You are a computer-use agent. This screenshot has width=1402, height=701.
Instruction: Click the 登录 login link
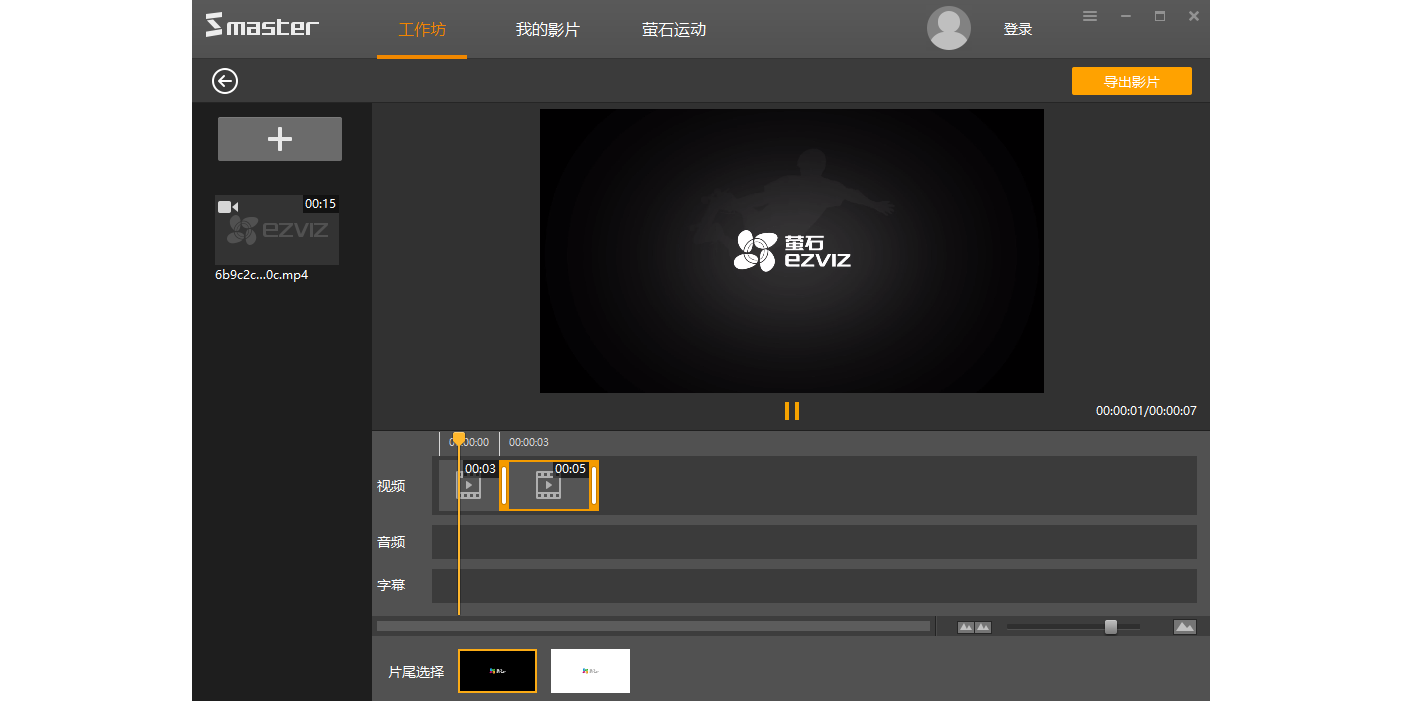[x=1017, y=28]
